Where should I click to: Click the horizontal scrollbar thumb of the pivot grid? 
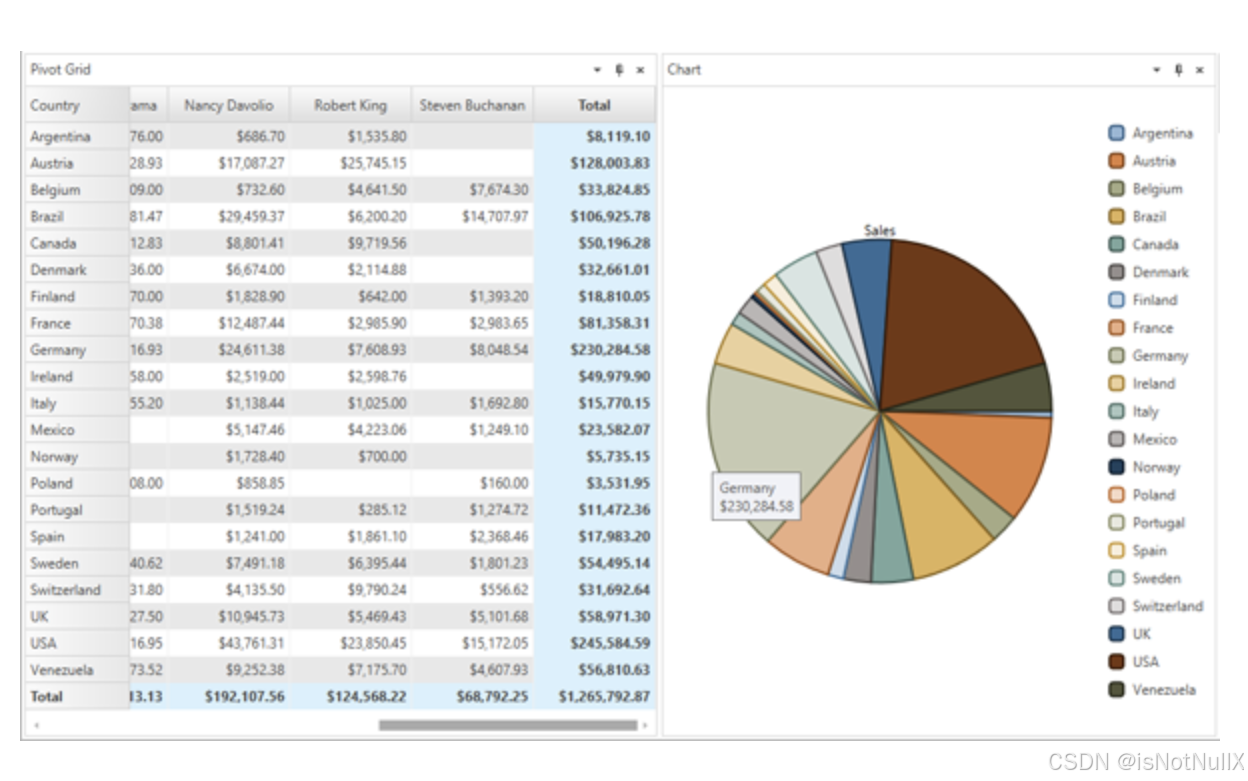(508, 725)
